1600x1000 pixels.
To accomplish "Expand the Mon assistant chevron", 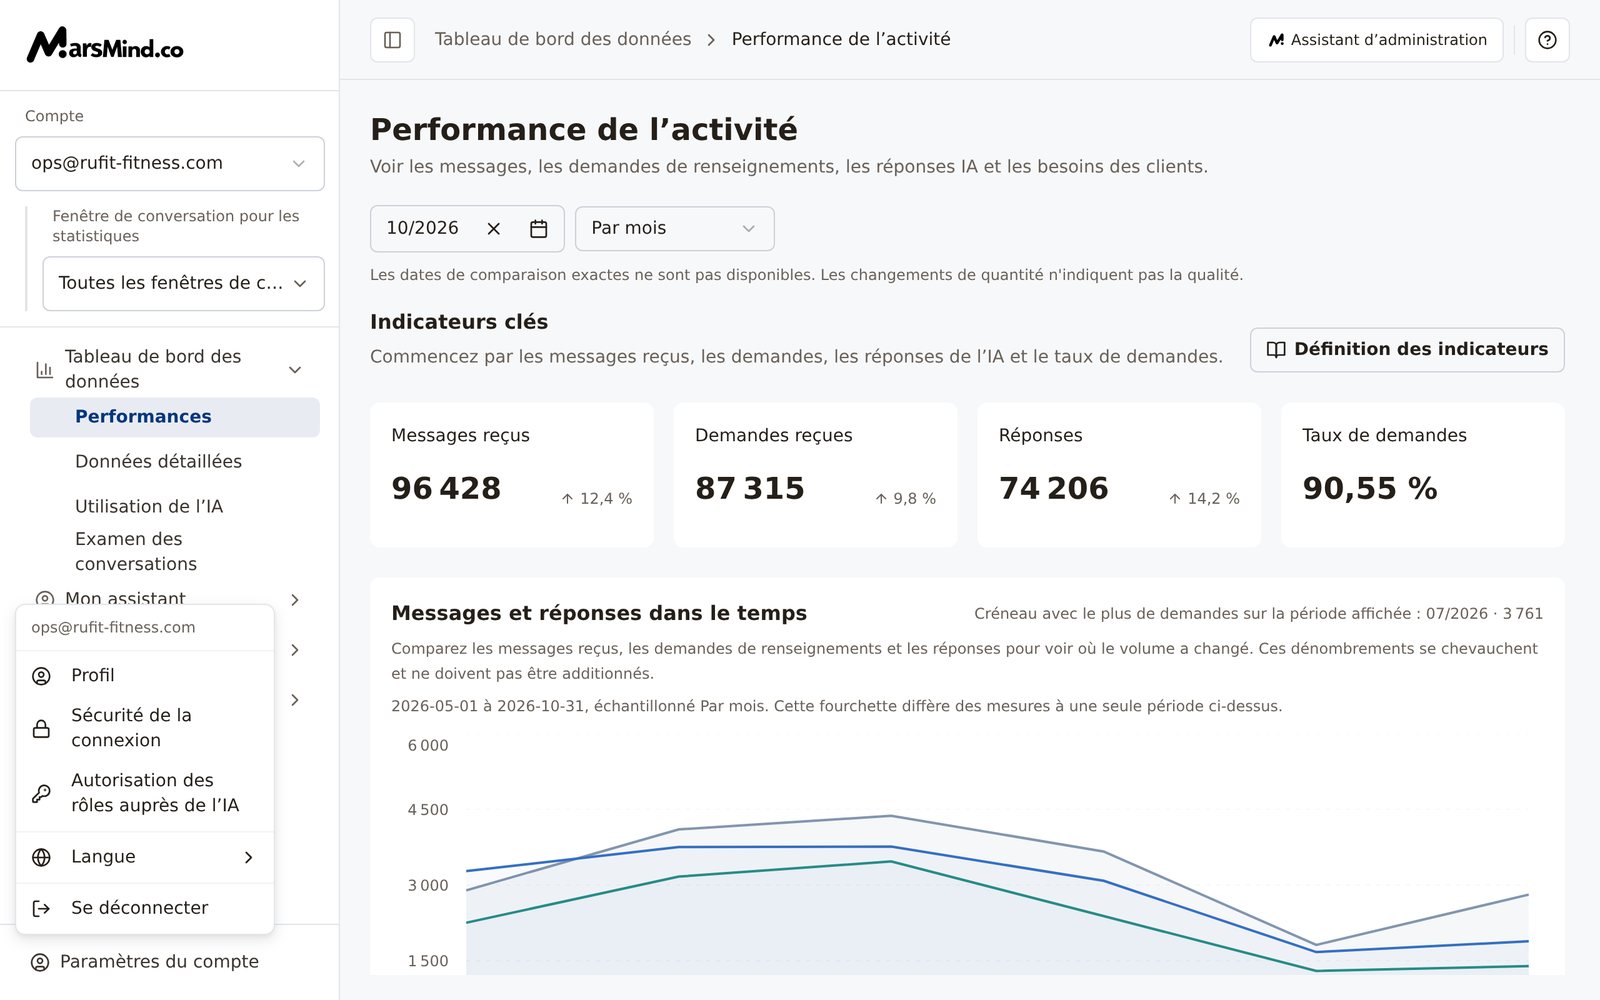I will 295,600.
